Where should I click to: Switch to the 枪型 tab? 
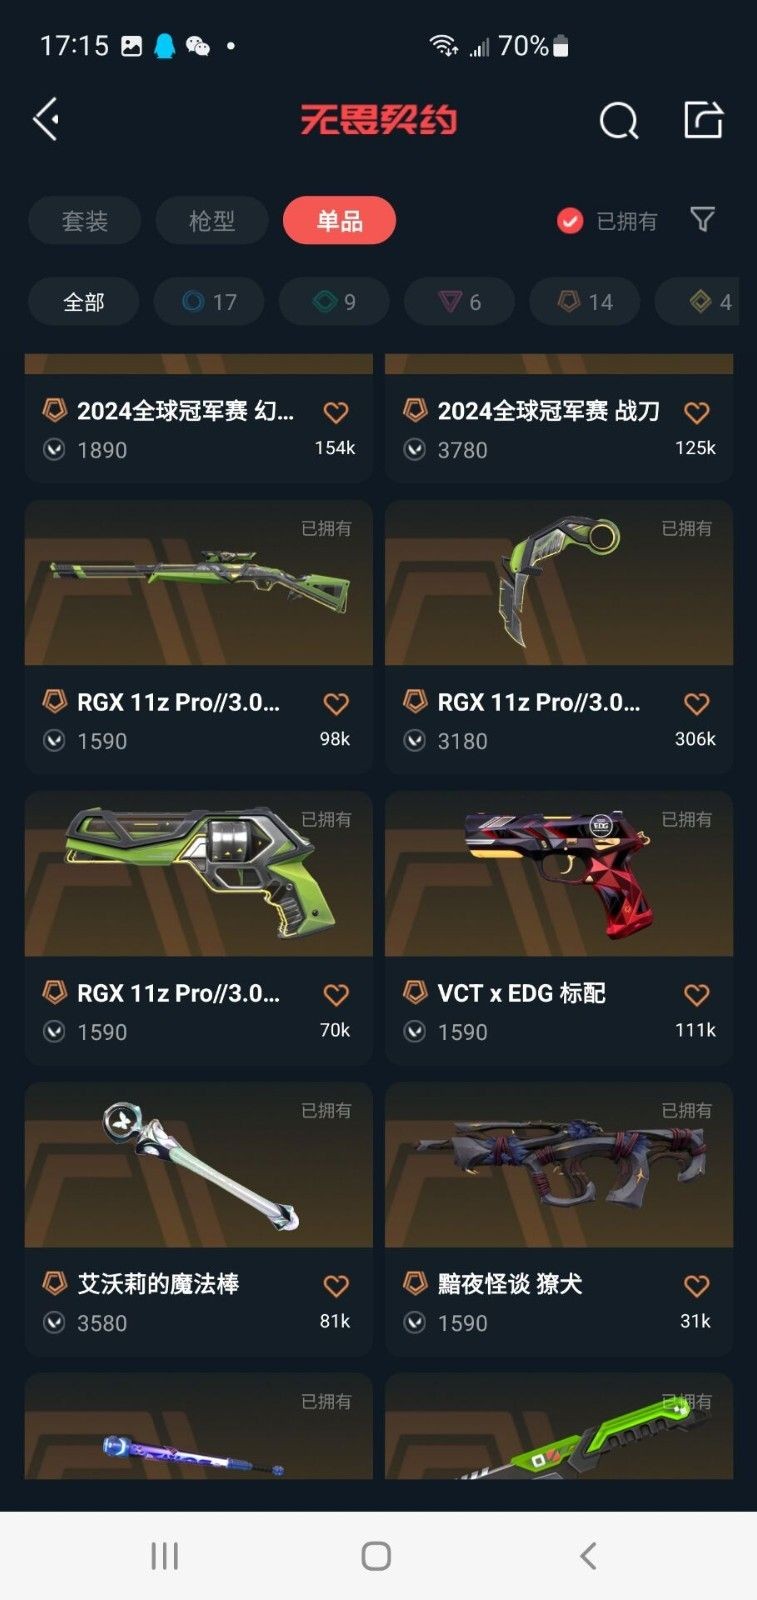tap(212, 221)
